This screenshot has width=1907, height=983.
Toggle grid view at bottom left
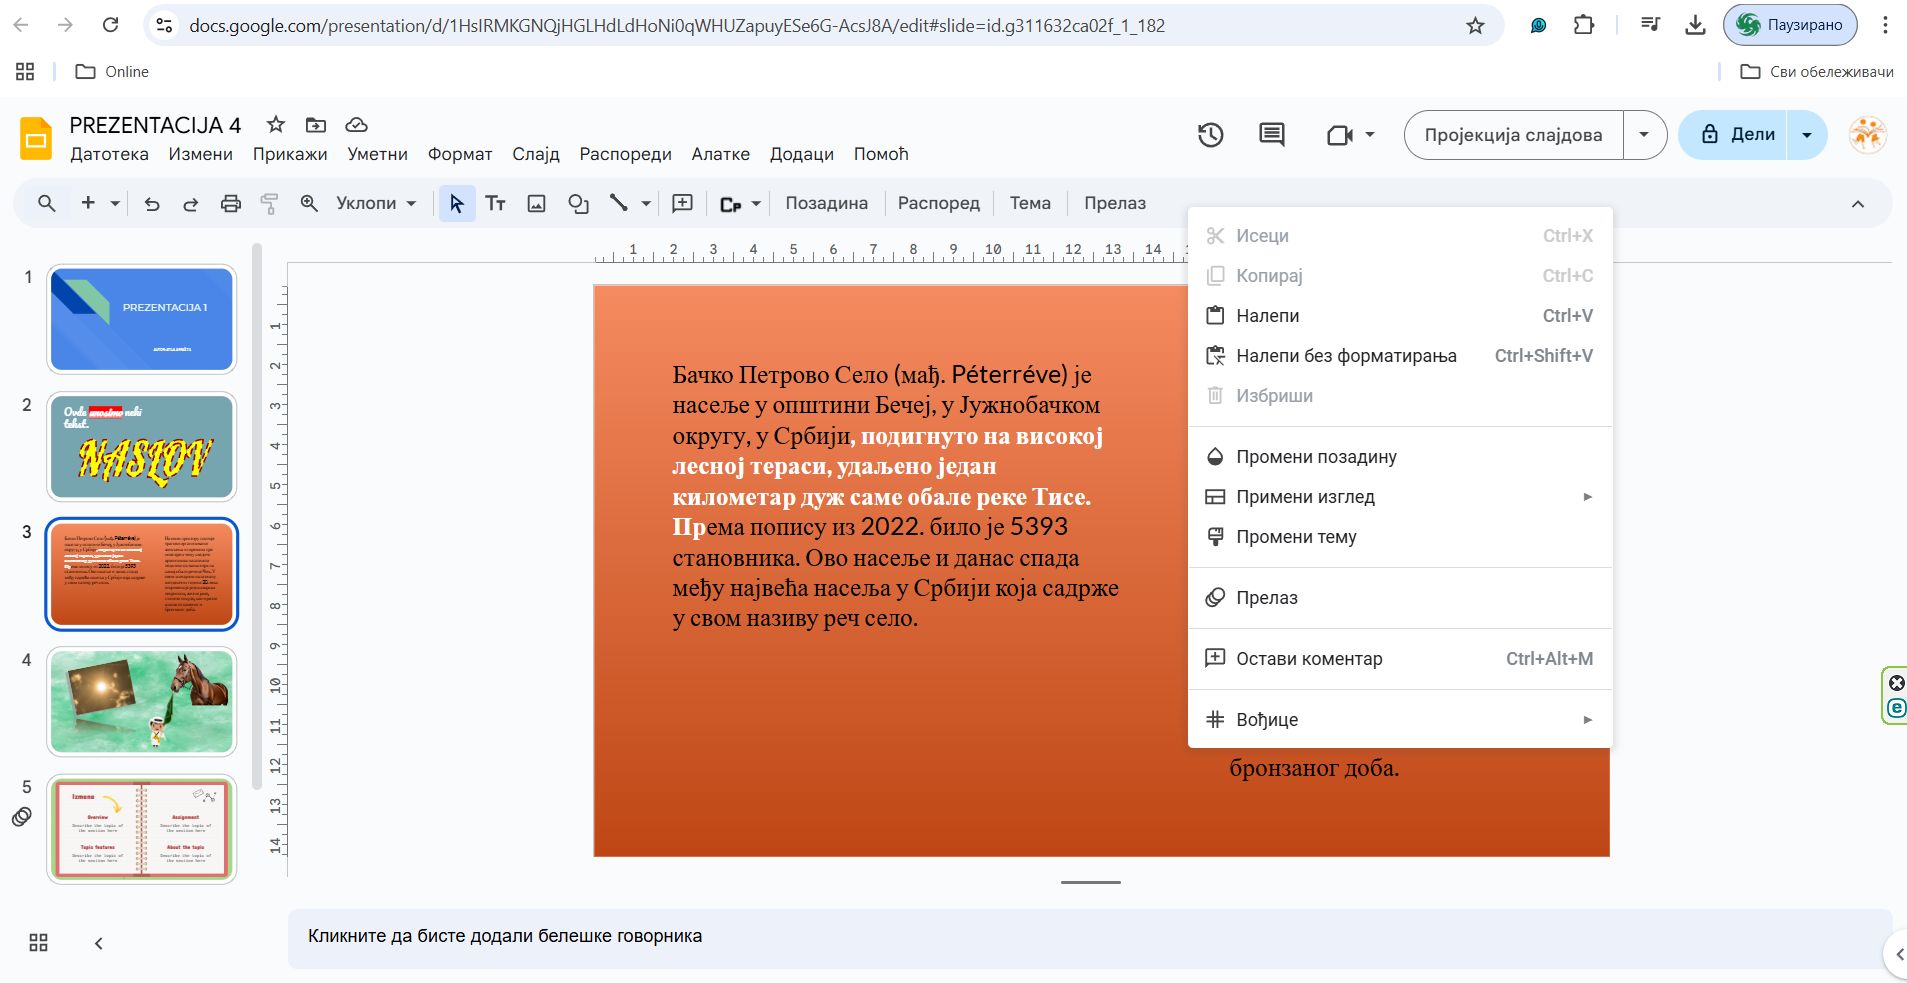click(x=38, y=943)
